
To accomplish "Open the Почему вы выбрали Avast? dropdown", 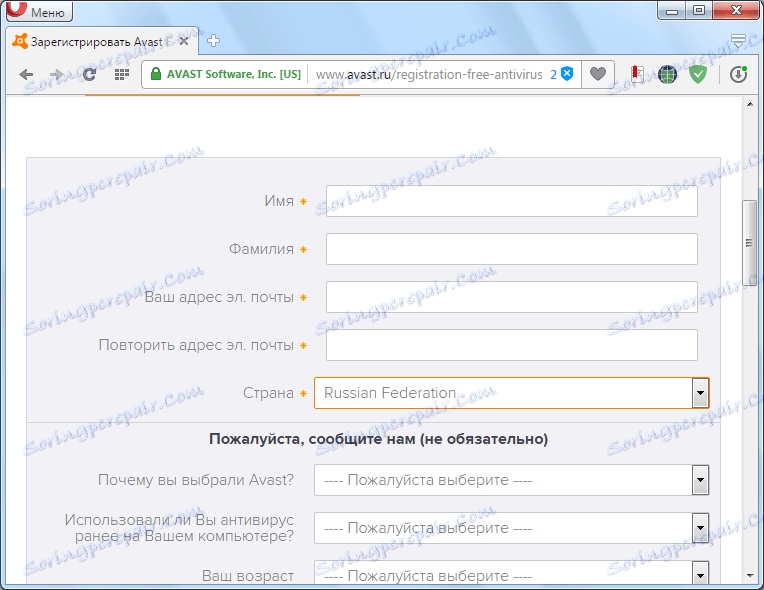I will pos(512,480).
